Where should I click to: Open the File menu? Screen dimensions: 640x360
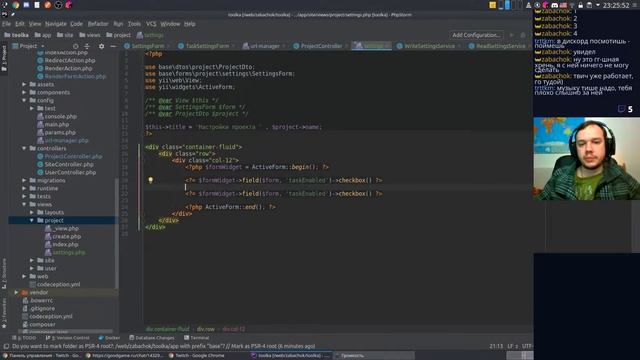(7, 24)
